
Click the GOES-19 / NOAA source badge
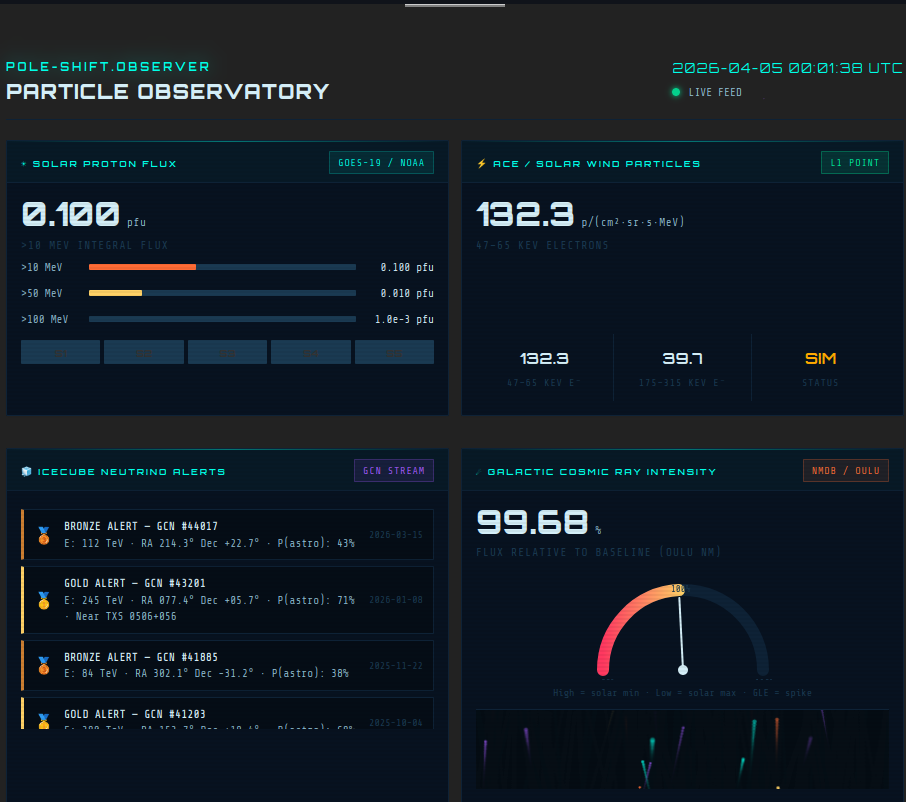click(x=381, y=162)
